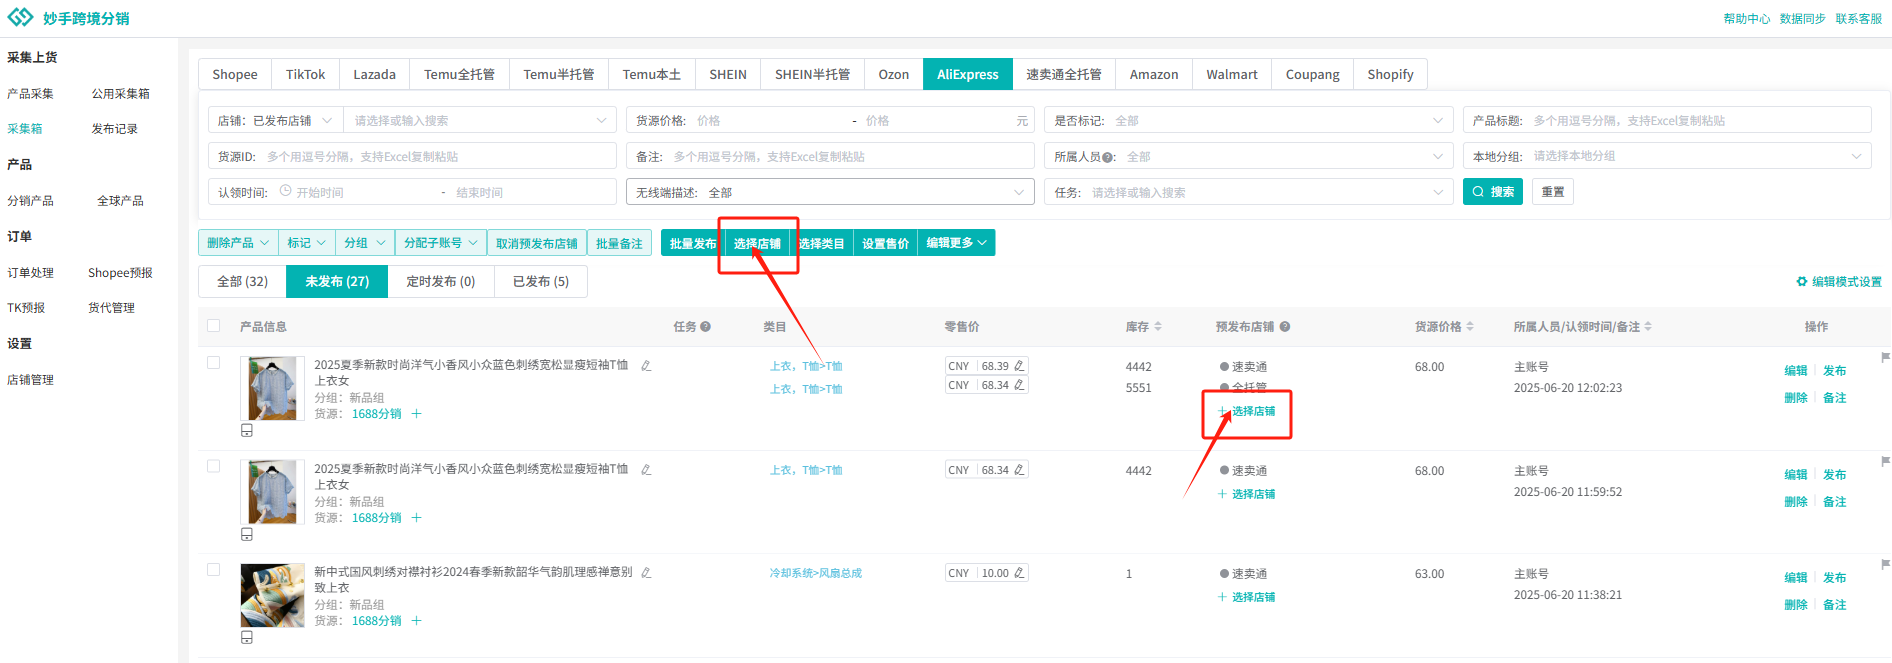This screenshot has height=663, width=1892.
Task: Click the 搜索 search button
Action: coord(1493,192)
